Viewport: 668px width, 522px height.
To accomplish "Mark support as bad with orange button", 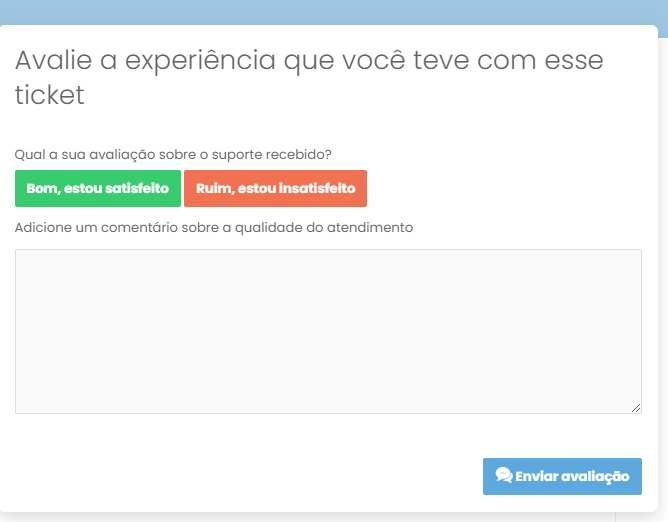I will [x=275, y=188].
